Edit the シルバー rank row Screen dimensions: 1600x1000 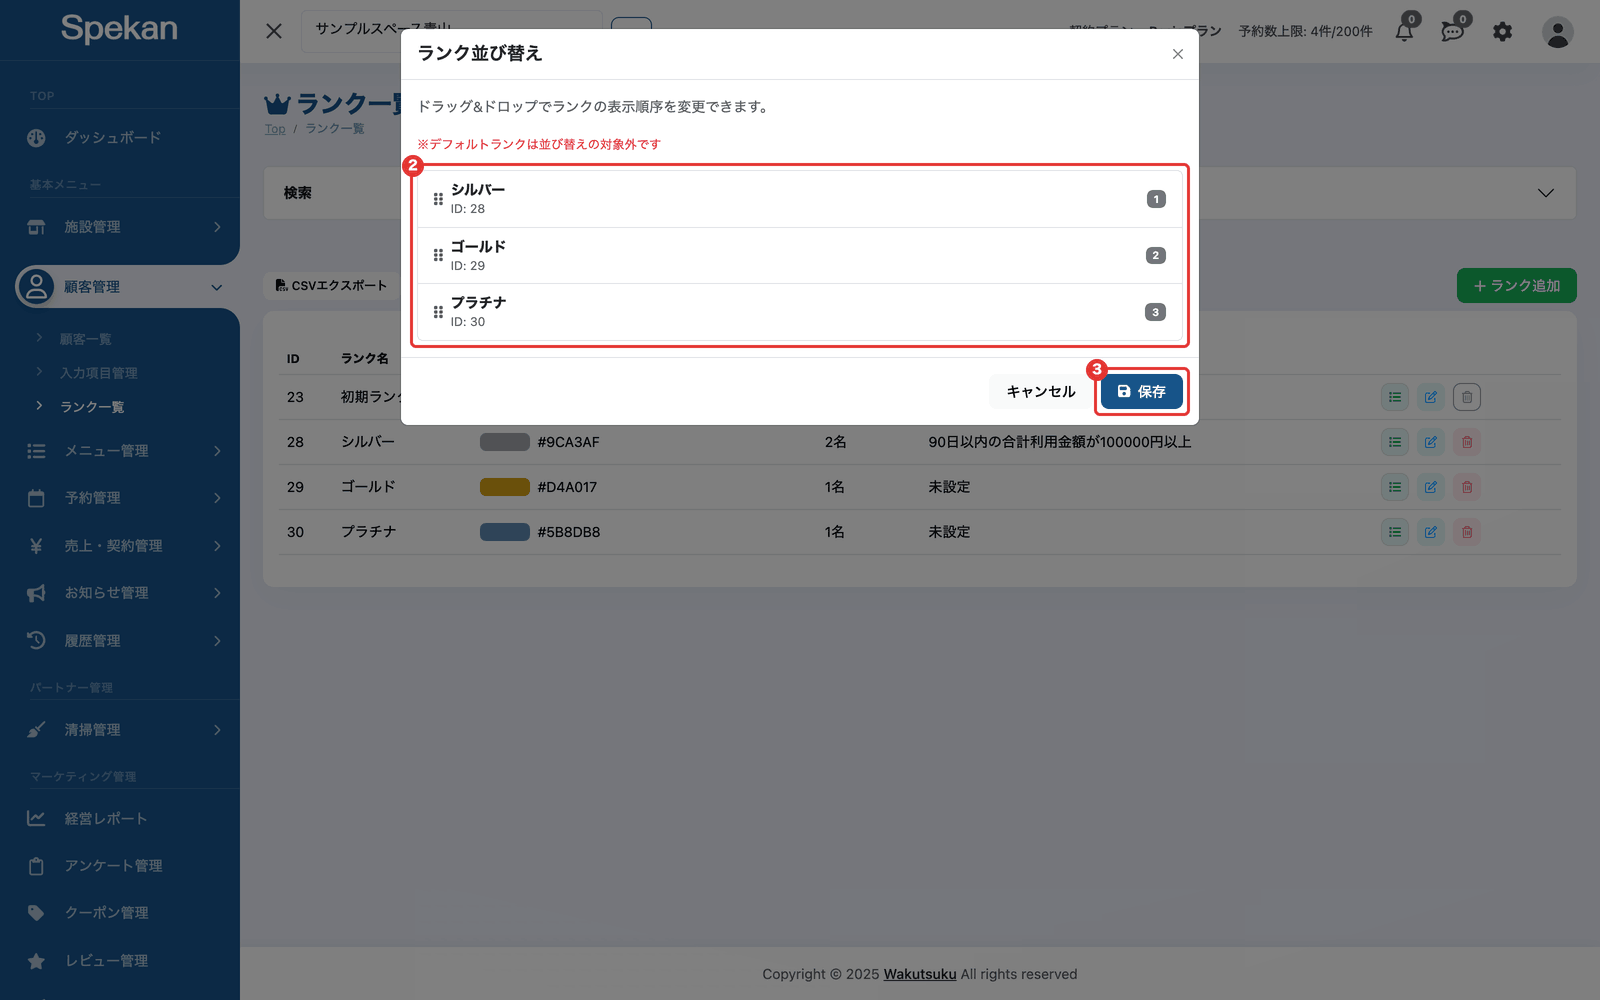point(1431,442)
